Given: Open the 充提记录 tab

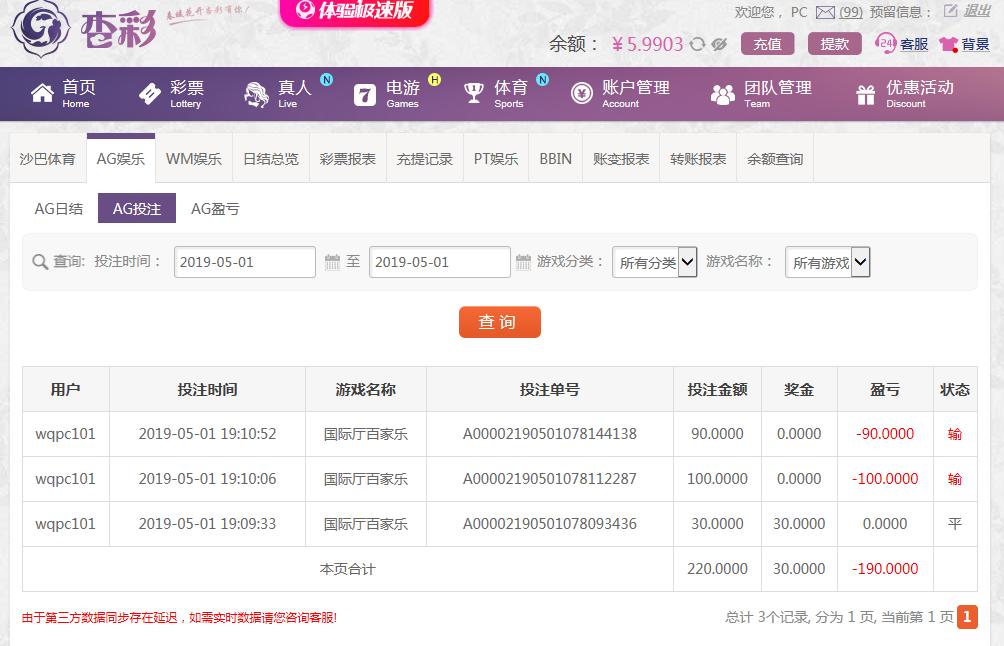Looking at the screenshot, I should pos(425,159).
